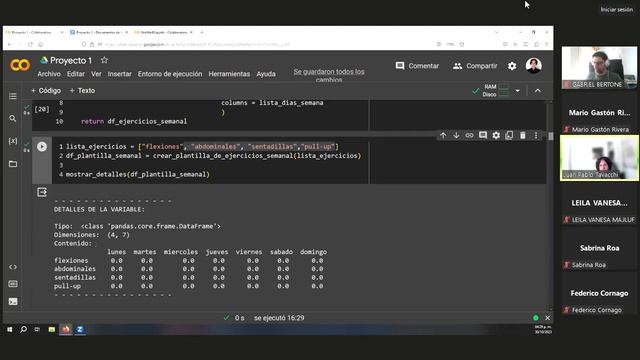The width and height of the screenshot is (640, 360).
Task: Open Zoom from the taskbar
Action: [80, 329]
